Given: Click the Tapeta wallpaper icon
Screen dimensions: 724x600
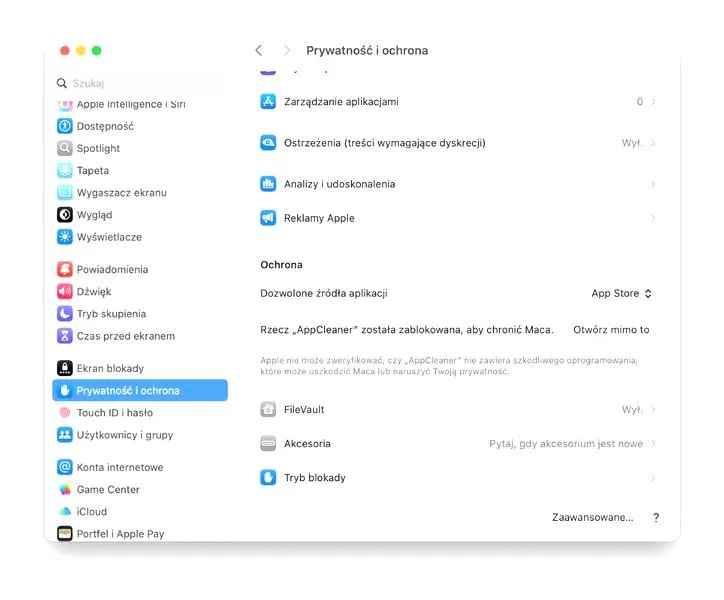Looking at the screenshot, I should 65,170.
